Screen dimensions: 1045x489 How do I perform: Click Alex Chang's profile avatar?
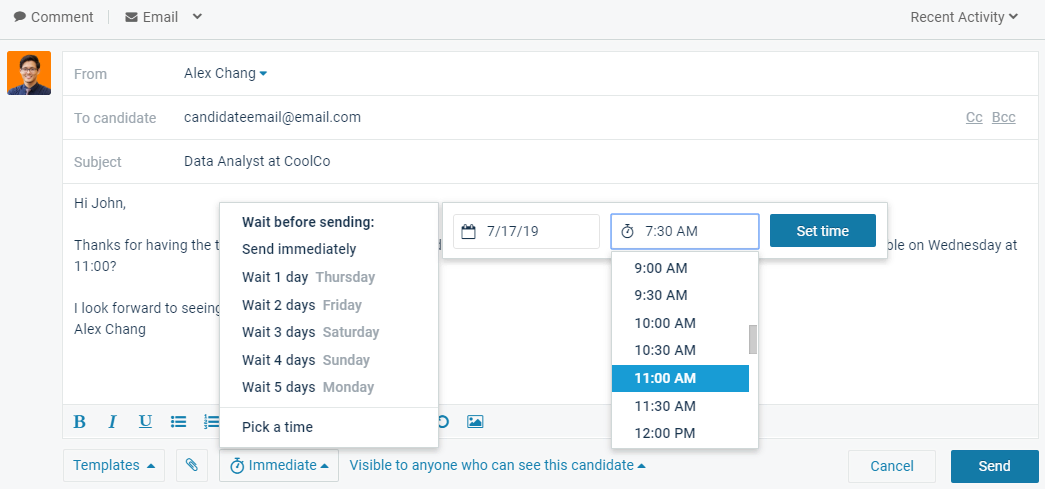tap(29, 73)
